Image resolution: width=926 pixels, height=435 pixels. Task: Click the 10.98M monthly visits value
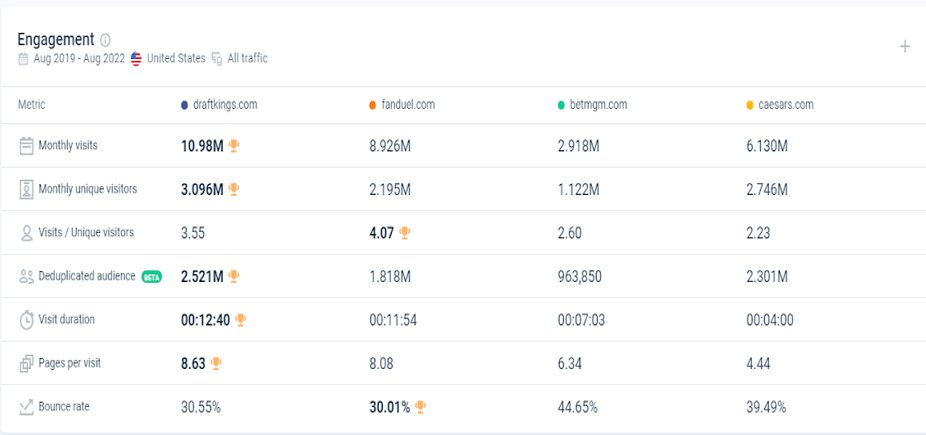pos(202,146)
